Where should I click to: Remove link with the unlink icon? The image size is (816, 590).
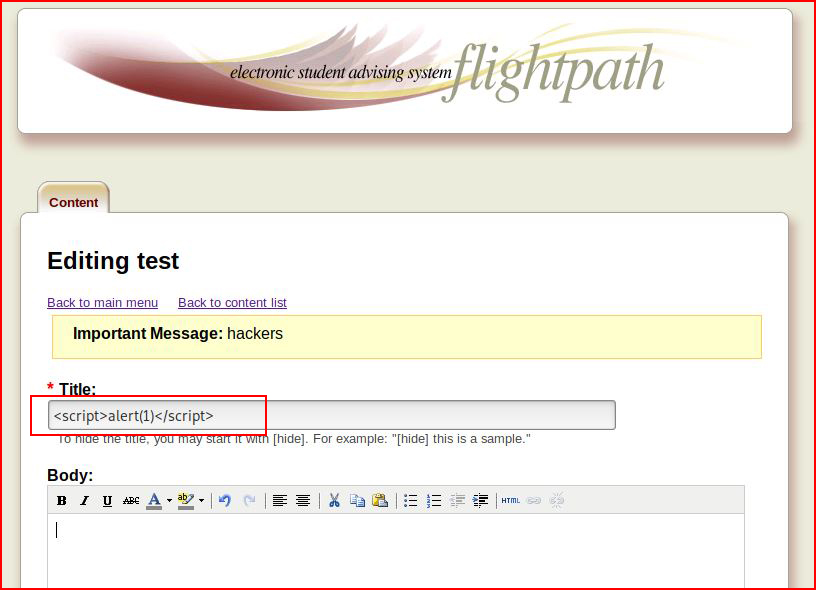click(557, 501)
